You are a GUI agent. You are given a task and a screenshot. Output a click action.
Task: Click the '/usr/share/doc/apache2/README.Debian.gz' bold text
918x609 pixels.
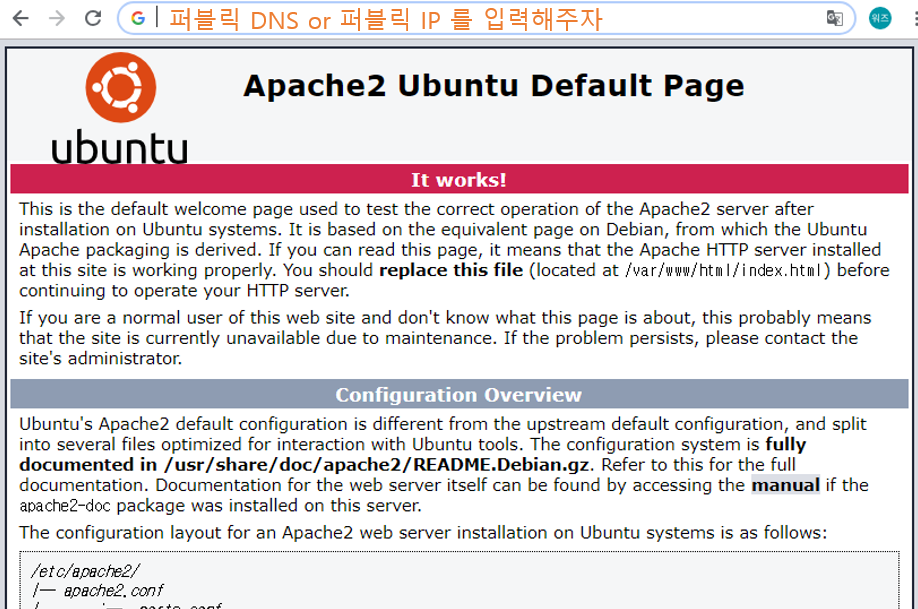(x=376, y=465)
